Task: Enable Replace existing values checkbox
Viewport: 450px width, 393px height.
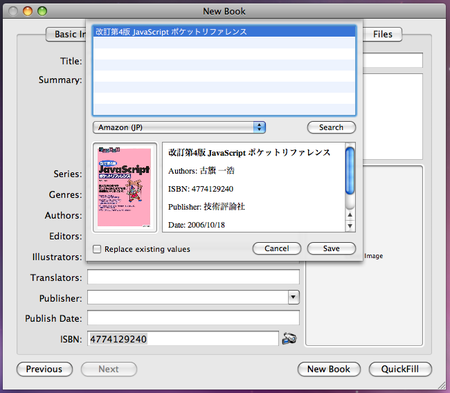Action: (x=97, y=249)
